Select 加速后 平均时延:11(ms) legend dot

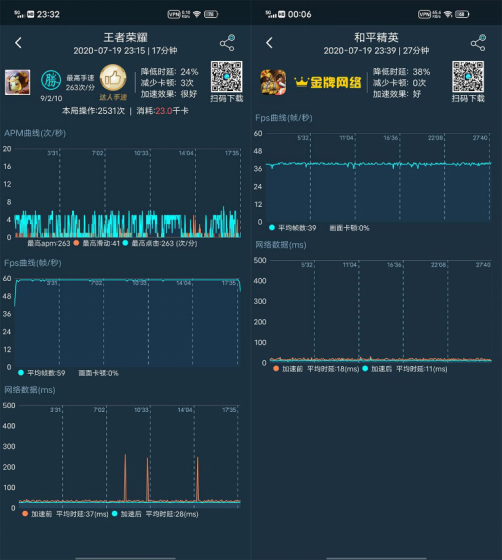point(365,369)
